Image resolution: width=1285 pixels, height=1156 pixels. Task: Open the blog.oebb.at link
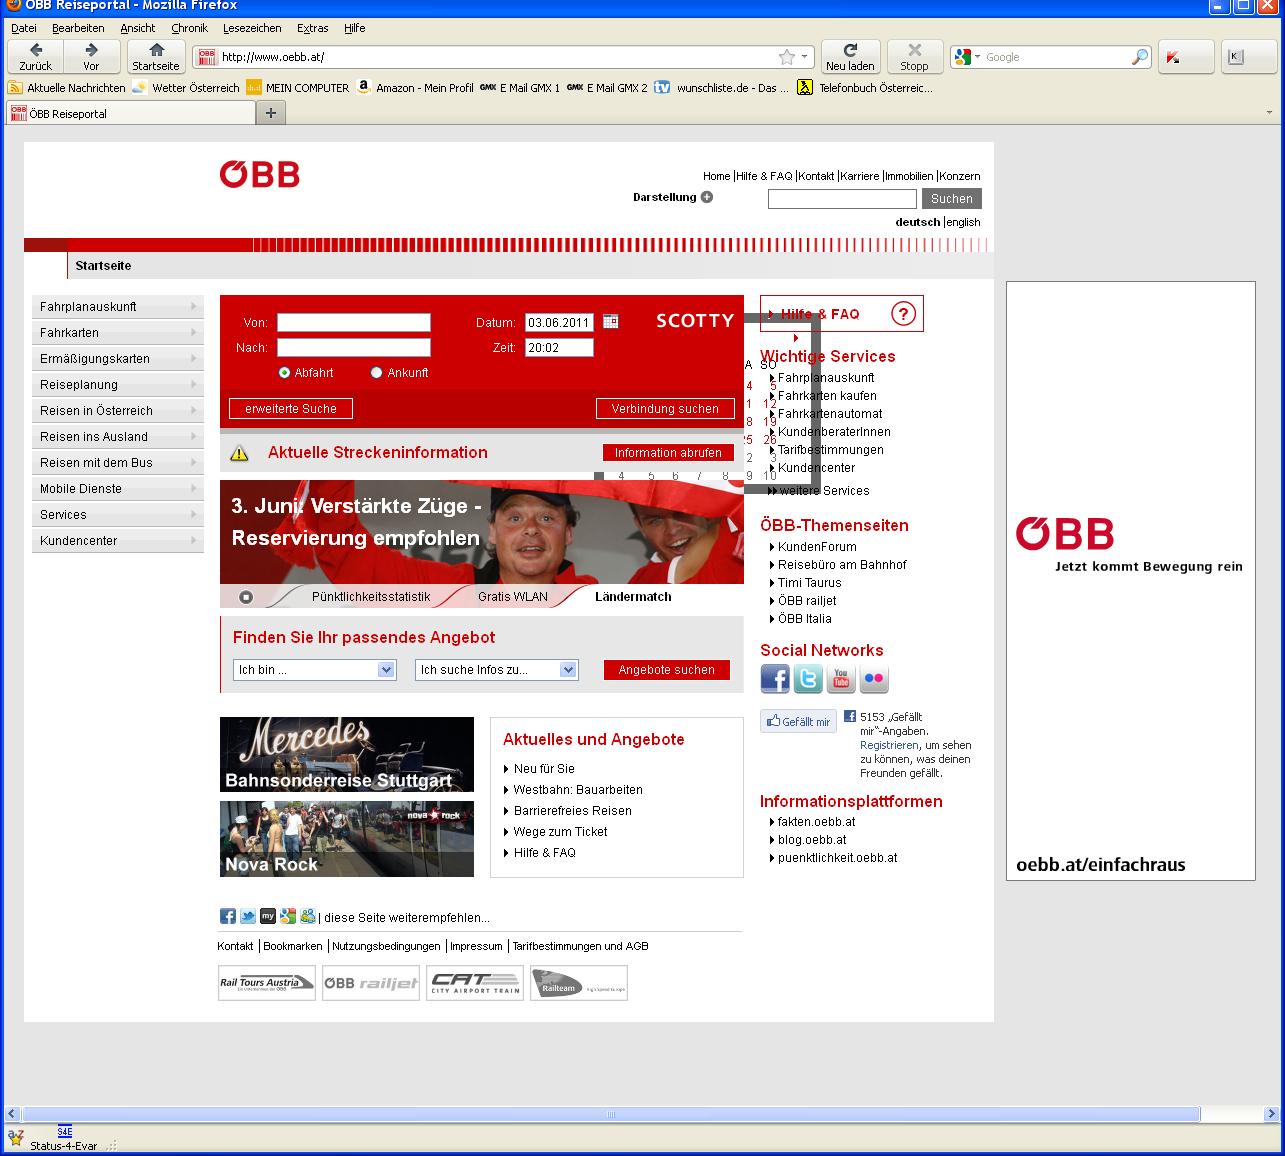click(812, 840)
